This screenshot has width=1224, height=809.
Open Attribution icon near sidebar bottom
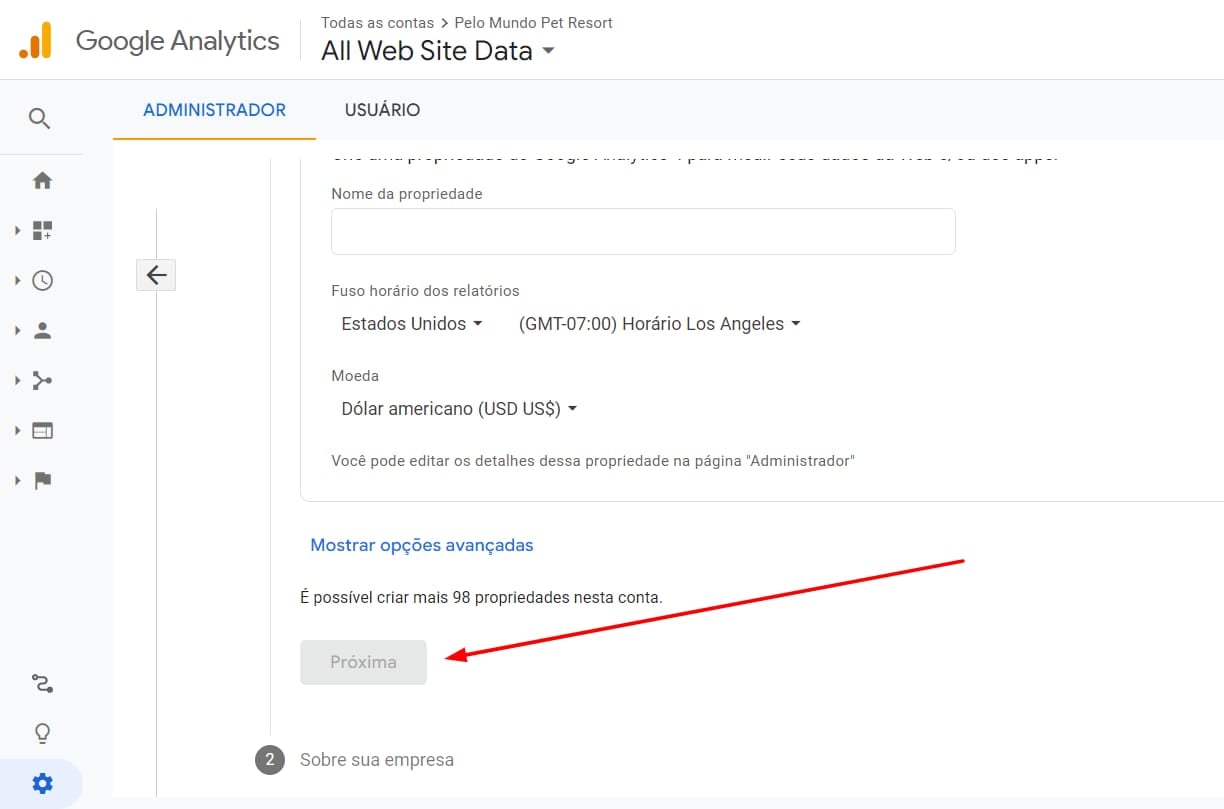[x=42, y=684]
